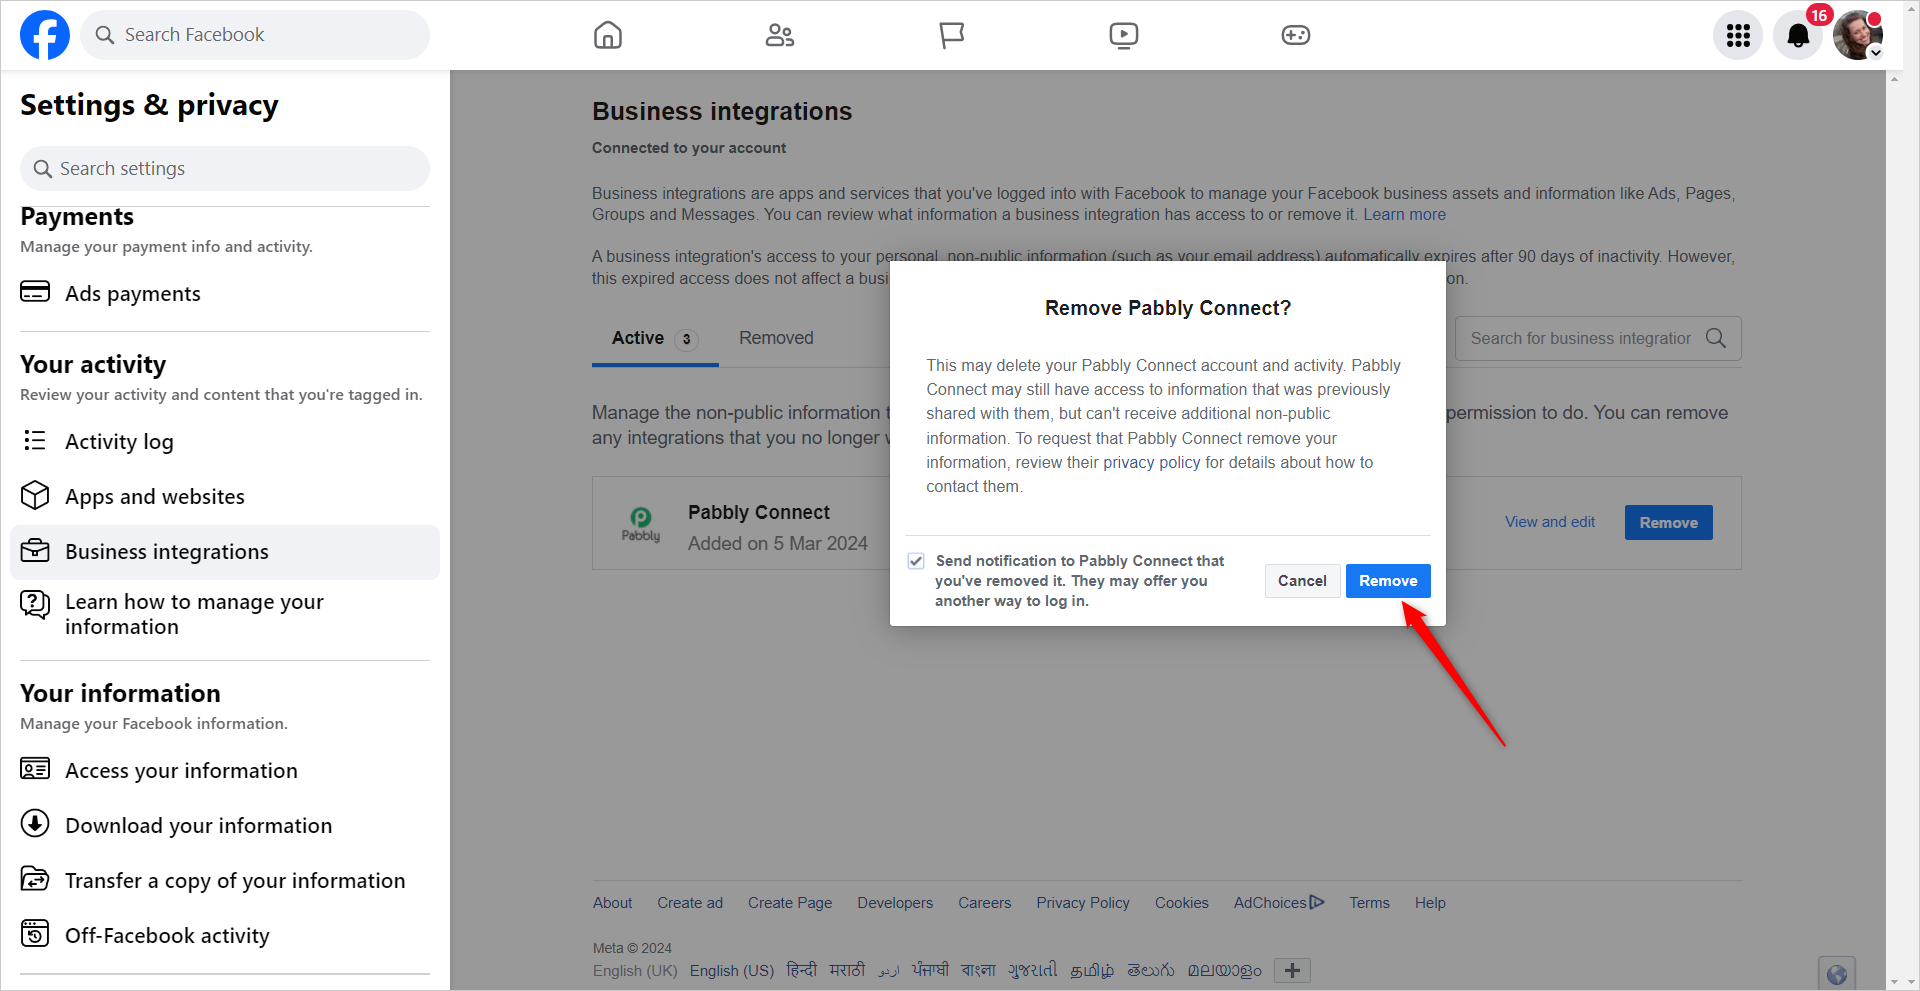Screen dimensions: 1920x991
Task: Click the Transfer a copy folder icon
Action: pyautogui.click(x=35, y=878)
